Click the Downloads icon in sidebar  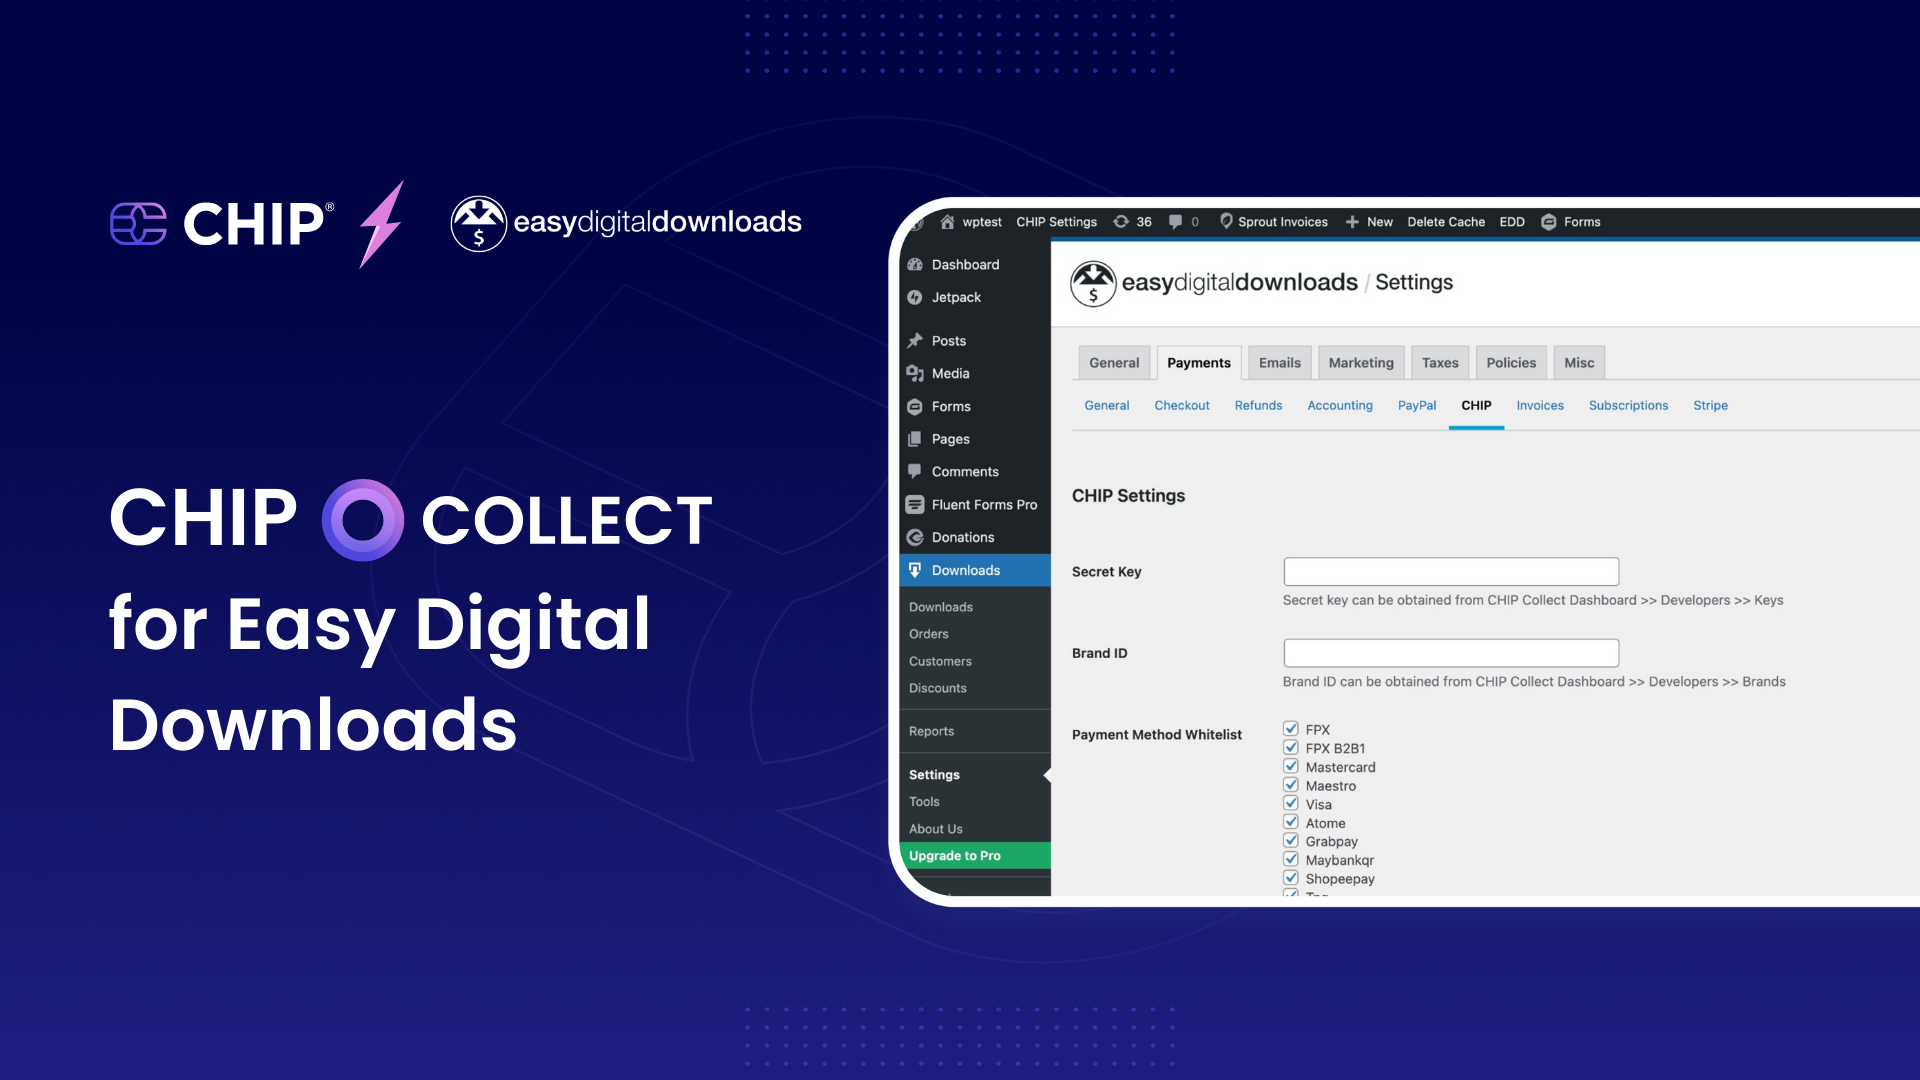[x=915, y=570]
